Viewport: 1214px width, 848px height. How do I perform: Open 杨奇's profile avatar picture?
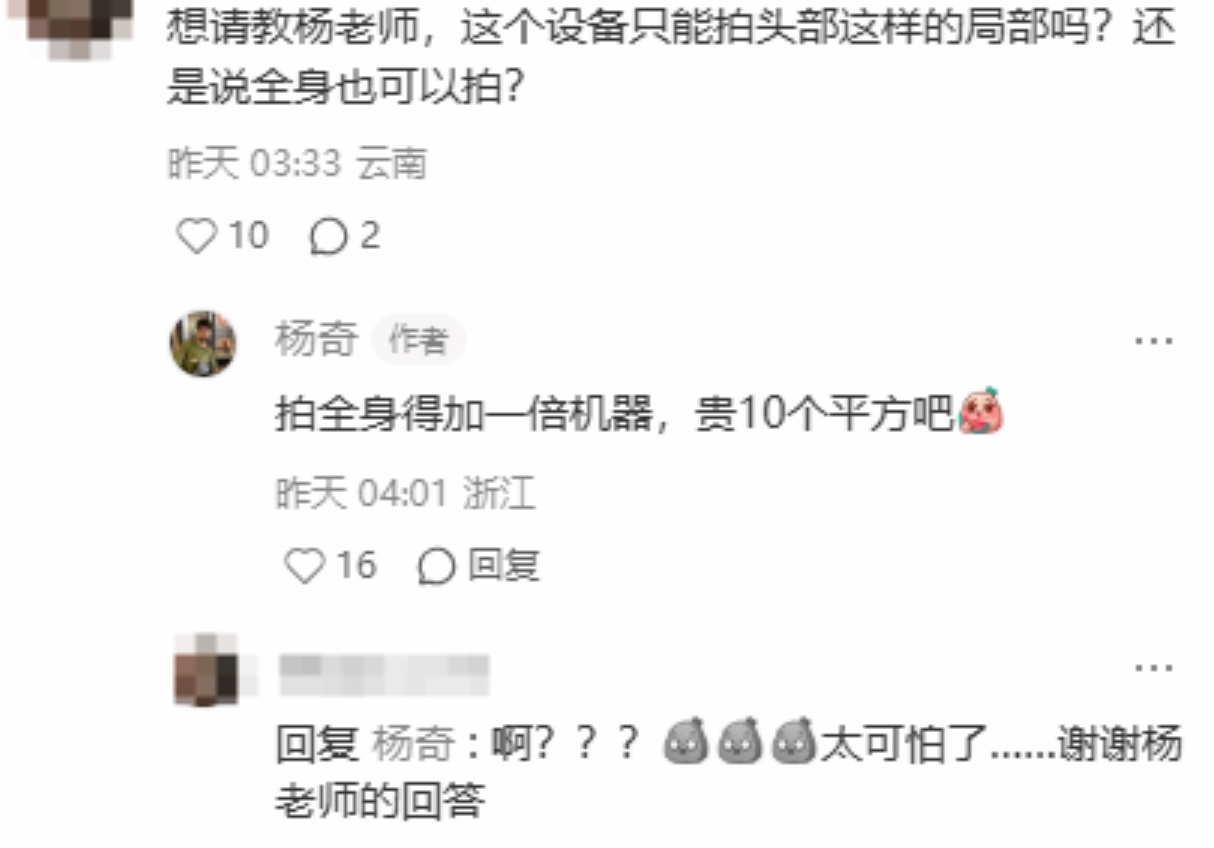pyautogui.click(x=203, y=343)
